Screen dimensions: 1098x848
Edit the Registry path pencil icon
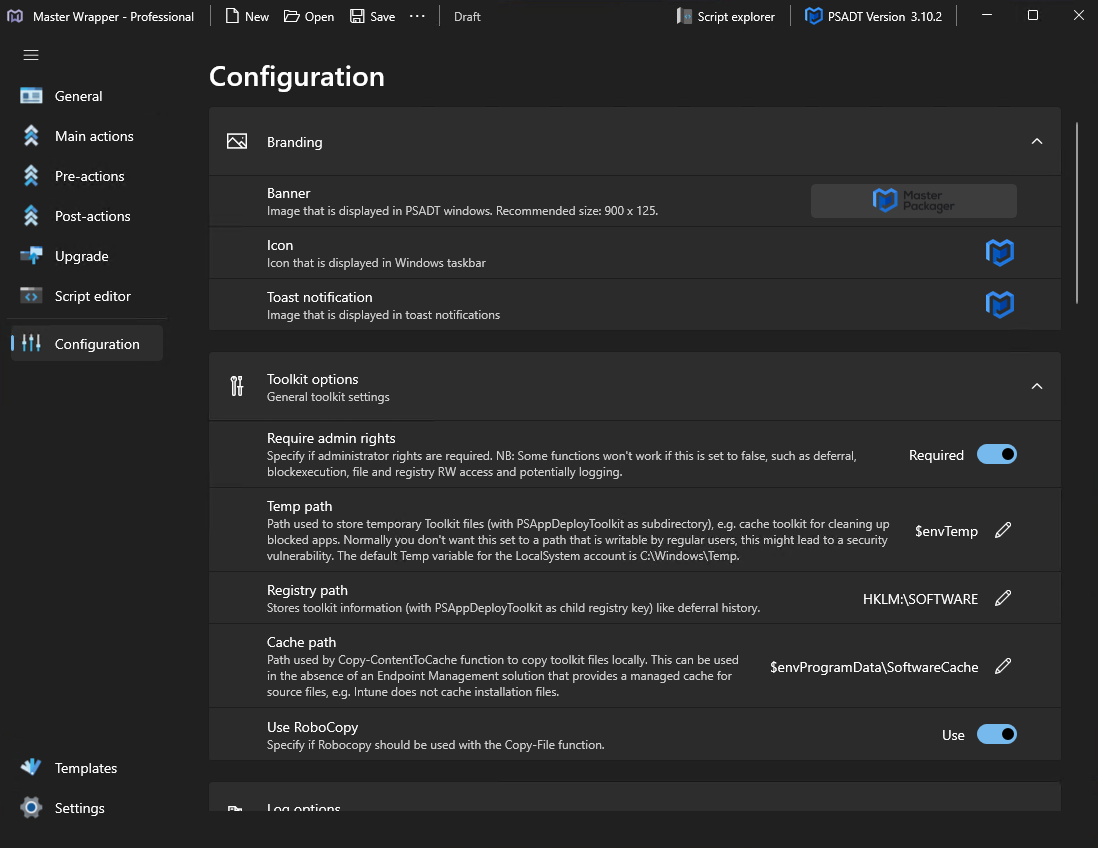[x=1003, y=598]
